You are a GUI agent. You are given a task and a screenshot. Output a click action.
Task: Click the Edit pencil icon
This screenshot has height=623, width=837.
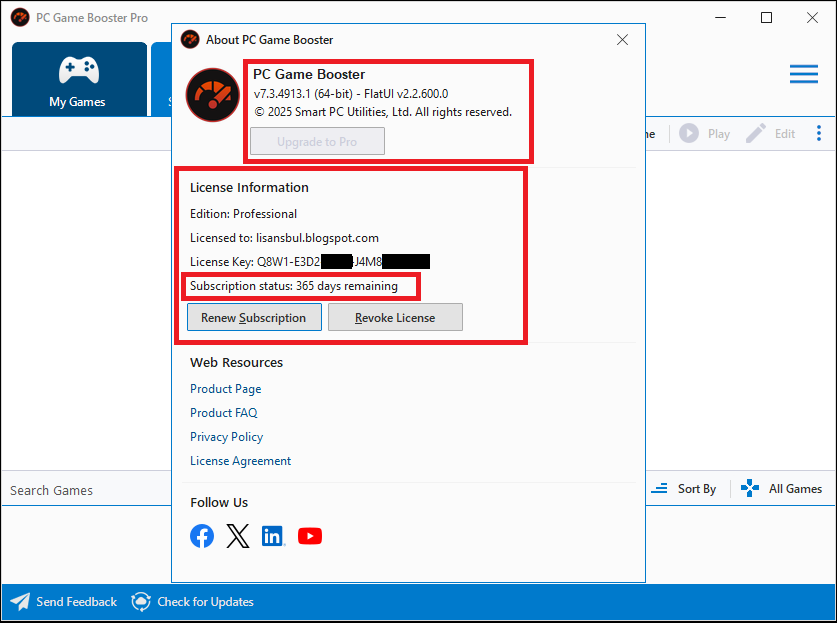click(x=756, y=134)
